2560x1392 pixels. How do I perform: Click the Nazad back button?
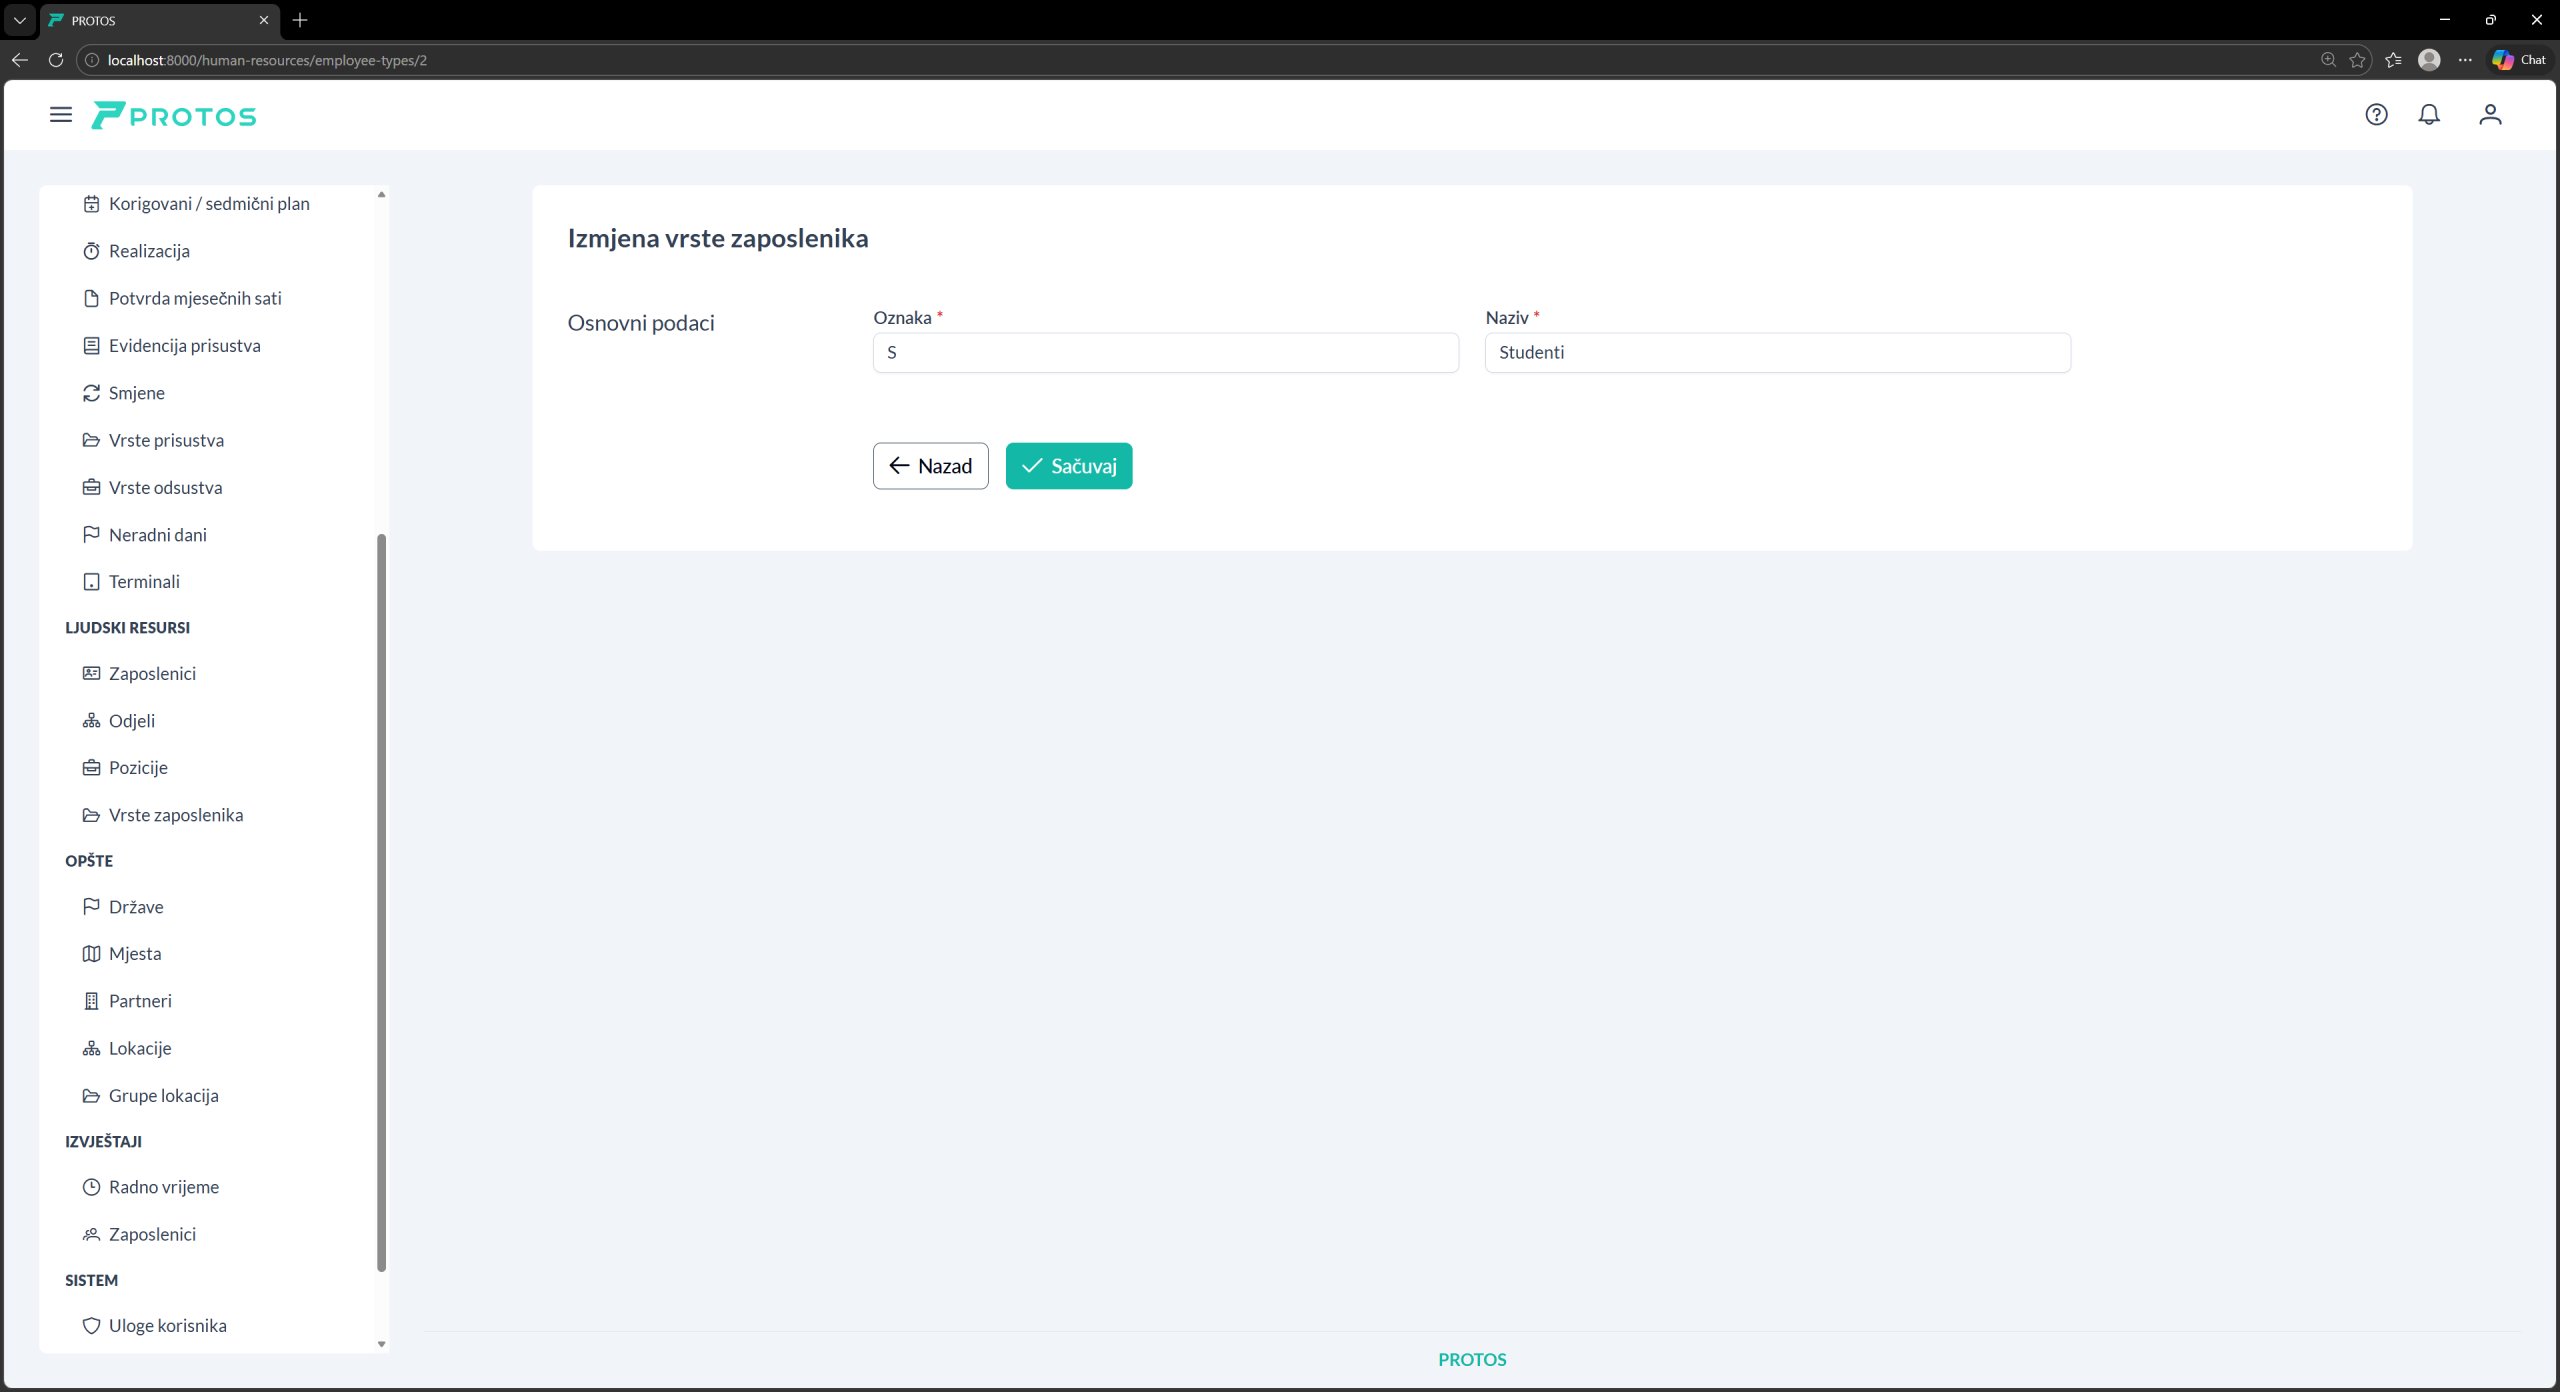click(x=930, y=466)
